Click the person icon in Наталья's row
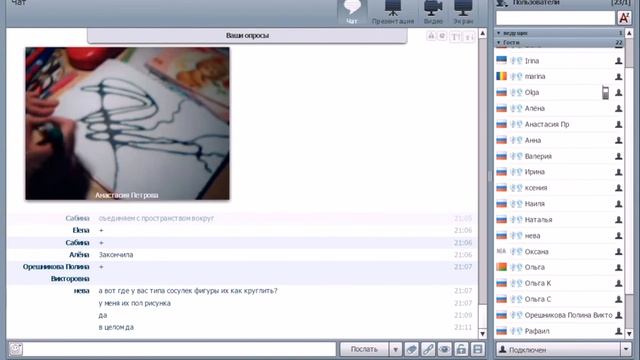This screenshot has width=640, height=360. pos(619,220)
